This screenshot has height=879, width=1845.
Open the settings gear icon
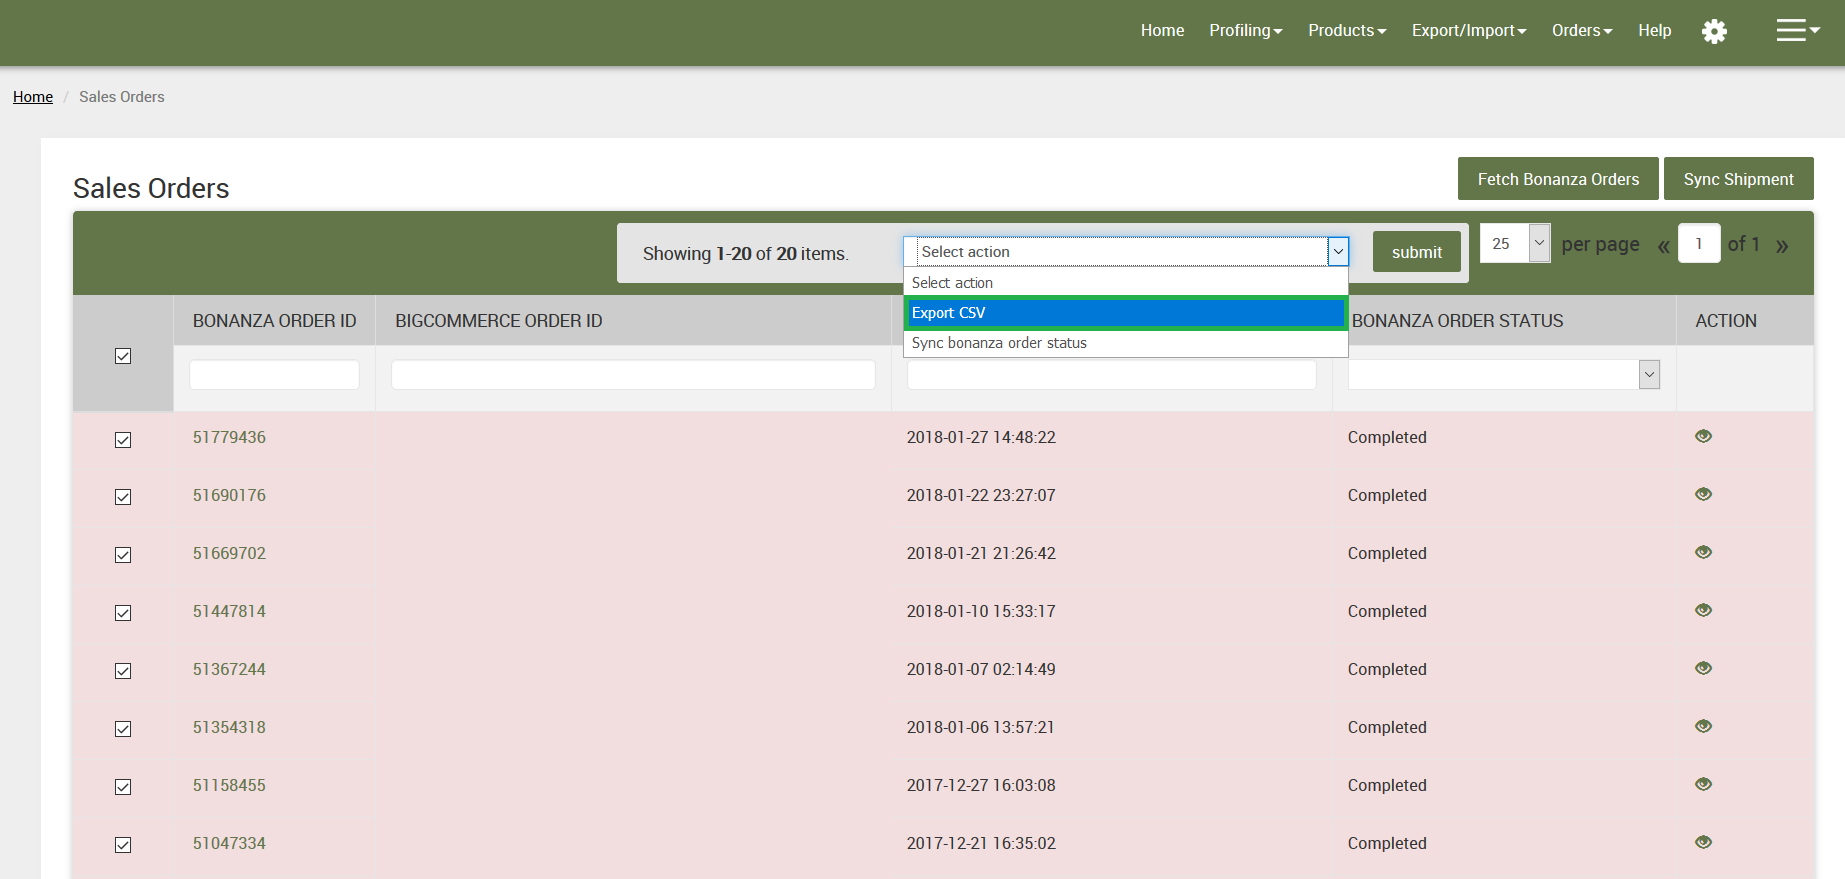click(x=1714, y=31)
